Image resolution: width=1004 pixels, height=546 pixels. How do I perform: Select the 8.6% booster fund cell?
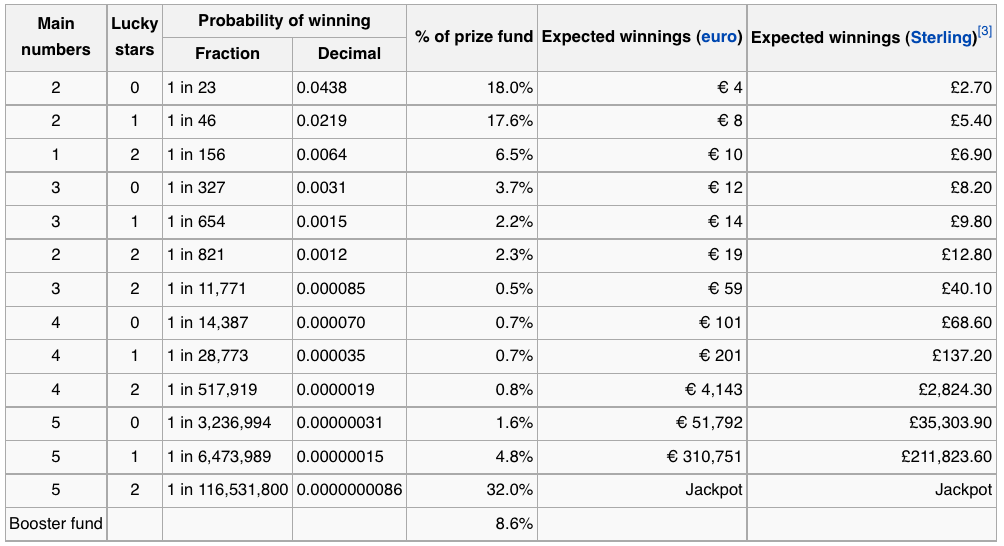coord(472,524)
